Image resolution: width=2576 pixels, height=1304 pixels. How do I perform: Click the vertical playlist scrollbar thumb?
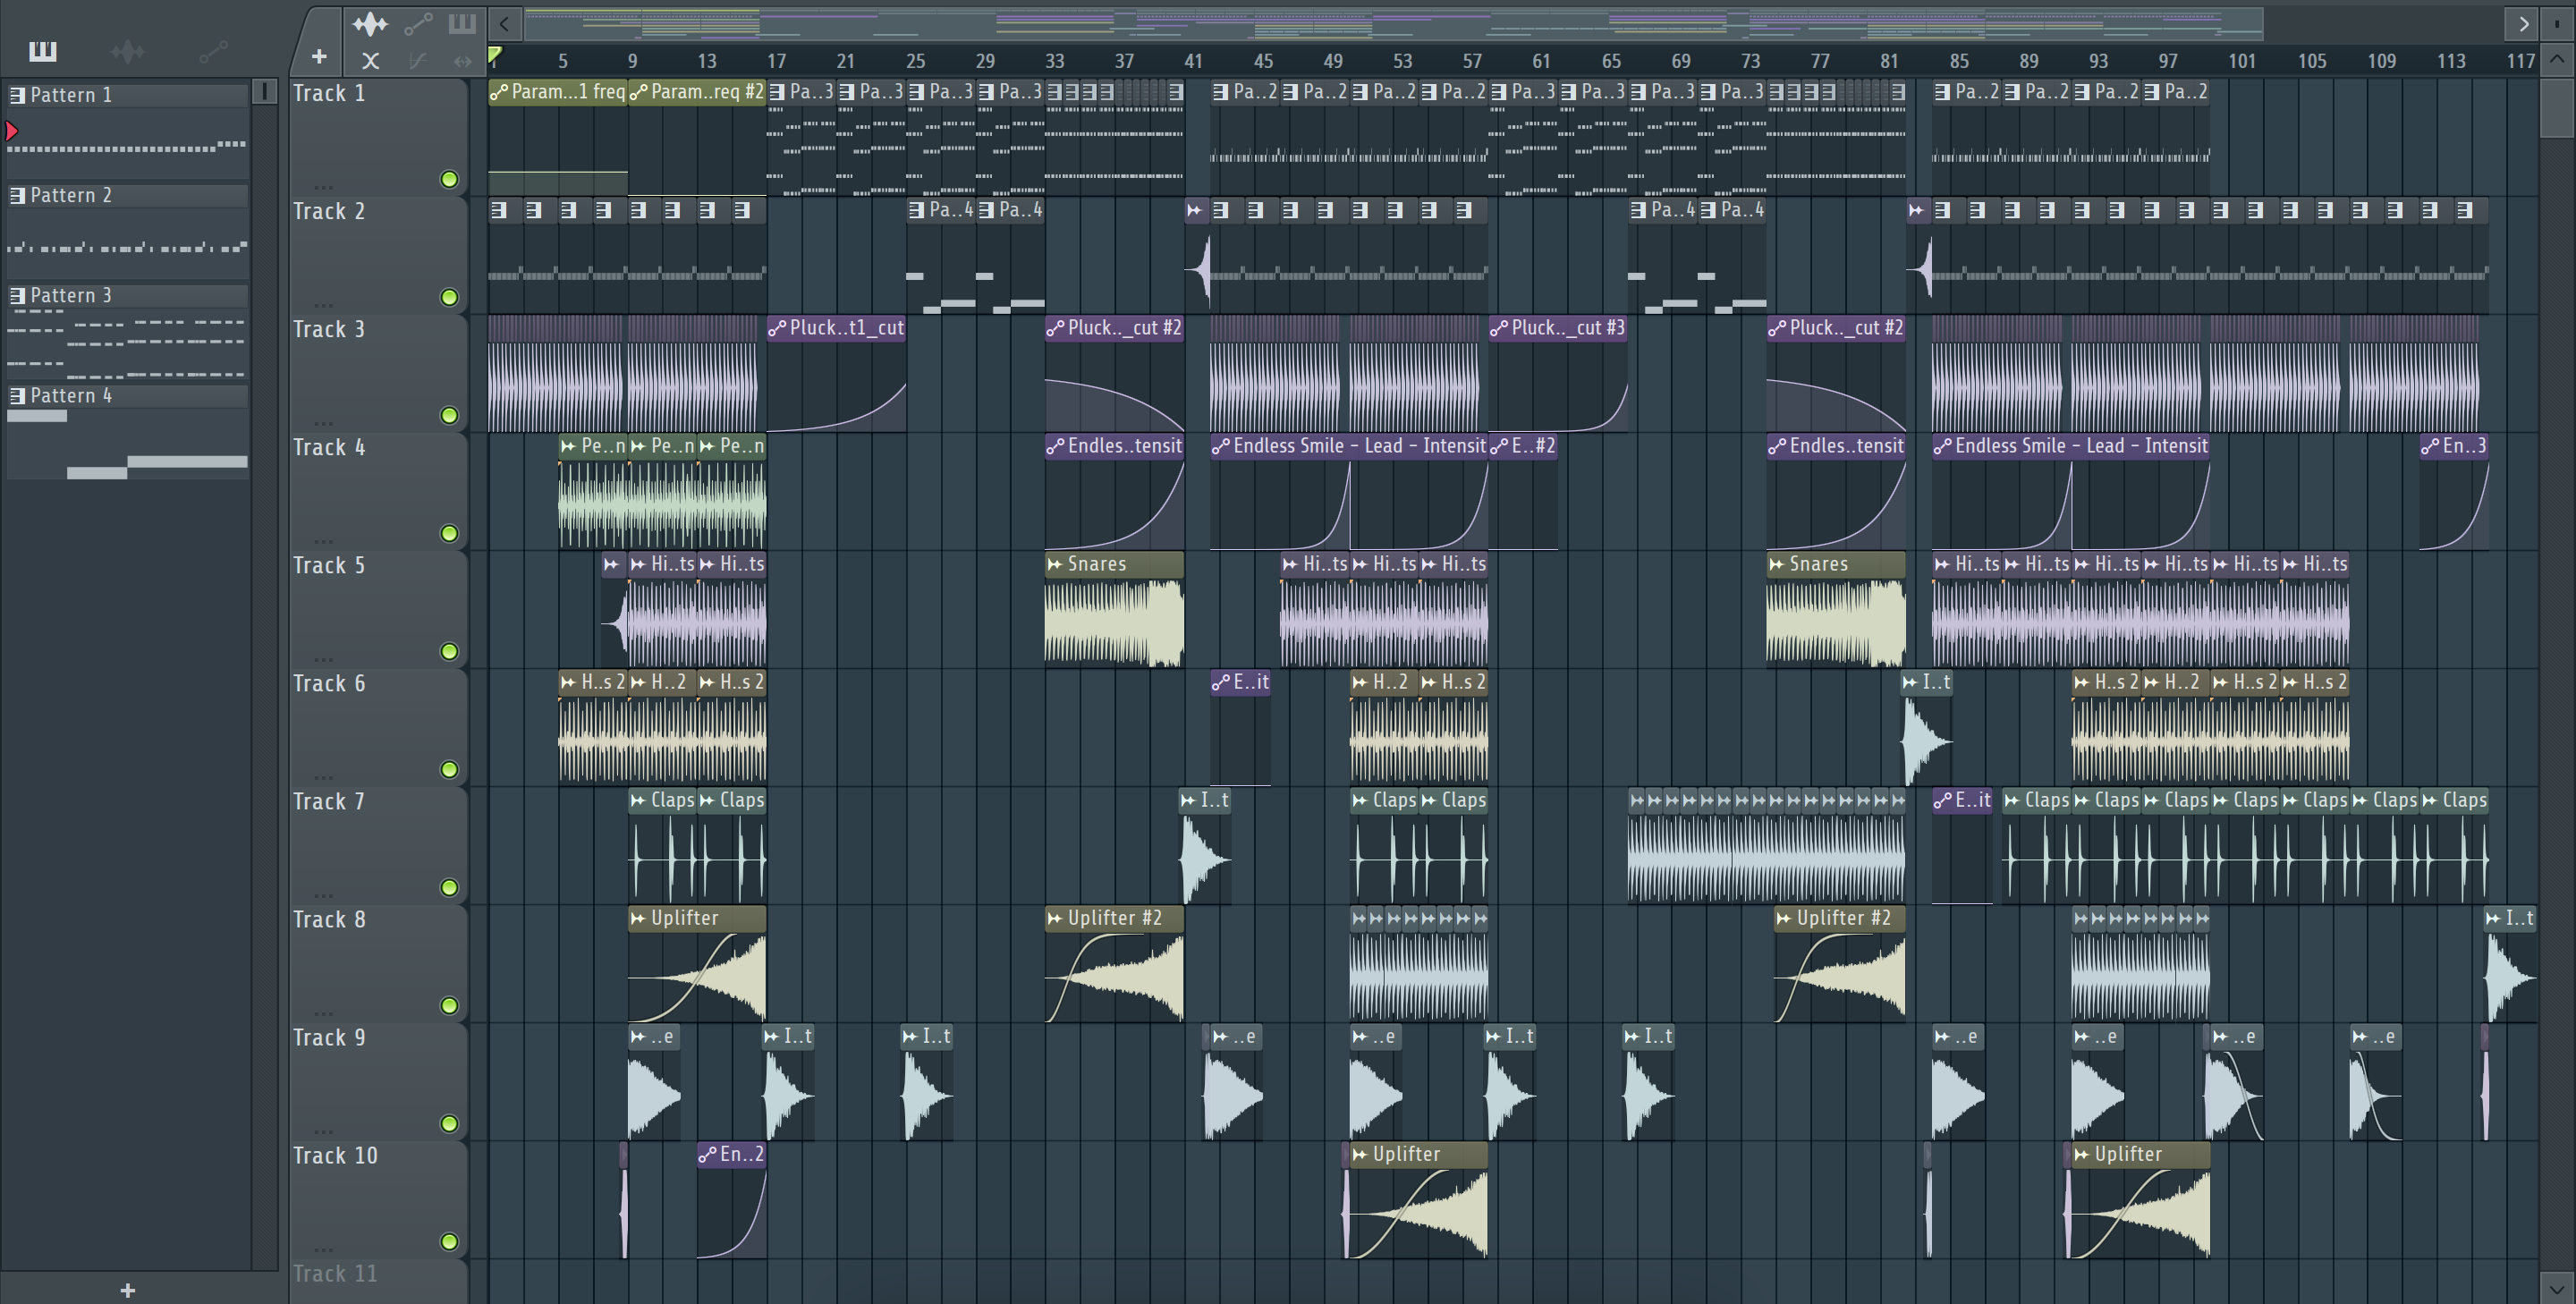(2557, 108)
